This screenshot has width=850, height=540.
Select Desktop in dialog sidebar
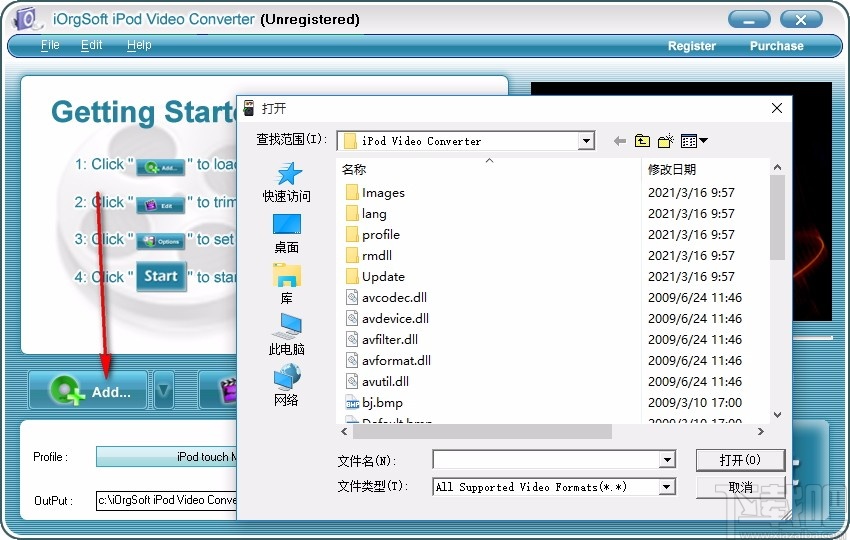286,234
